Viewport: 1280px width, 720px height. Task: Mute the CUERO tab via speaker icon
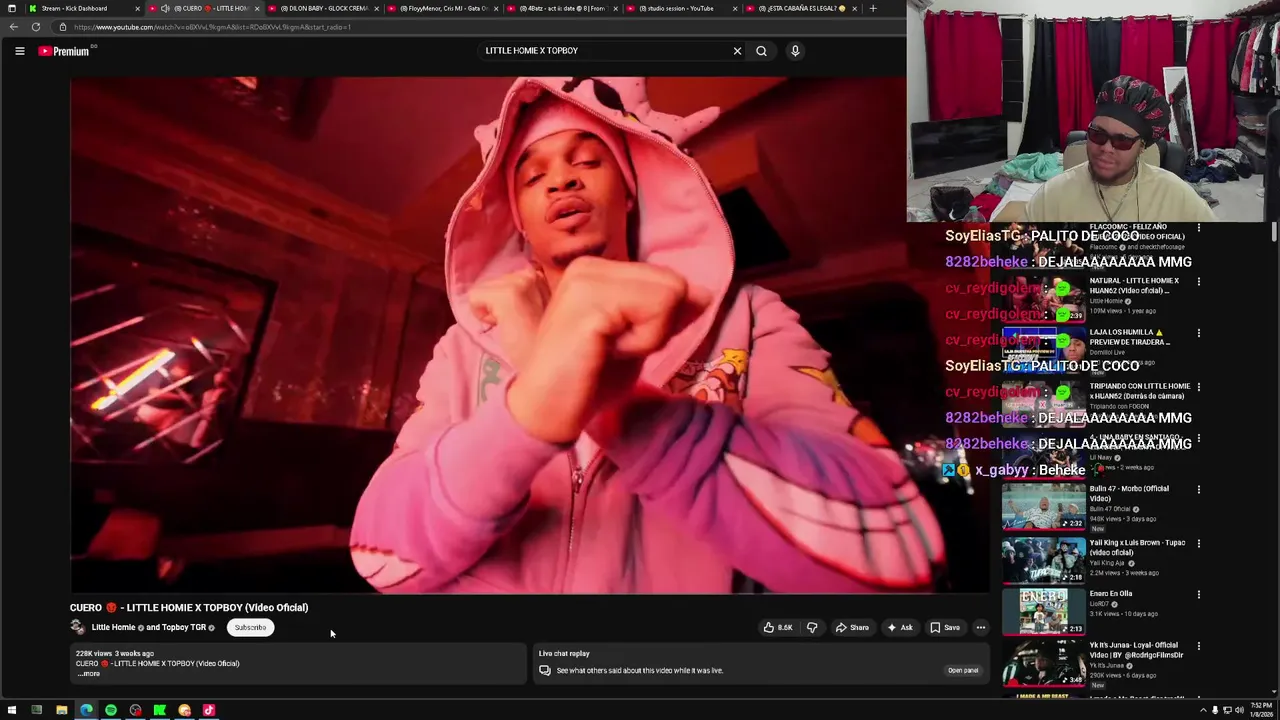click(x=165, y=8)
